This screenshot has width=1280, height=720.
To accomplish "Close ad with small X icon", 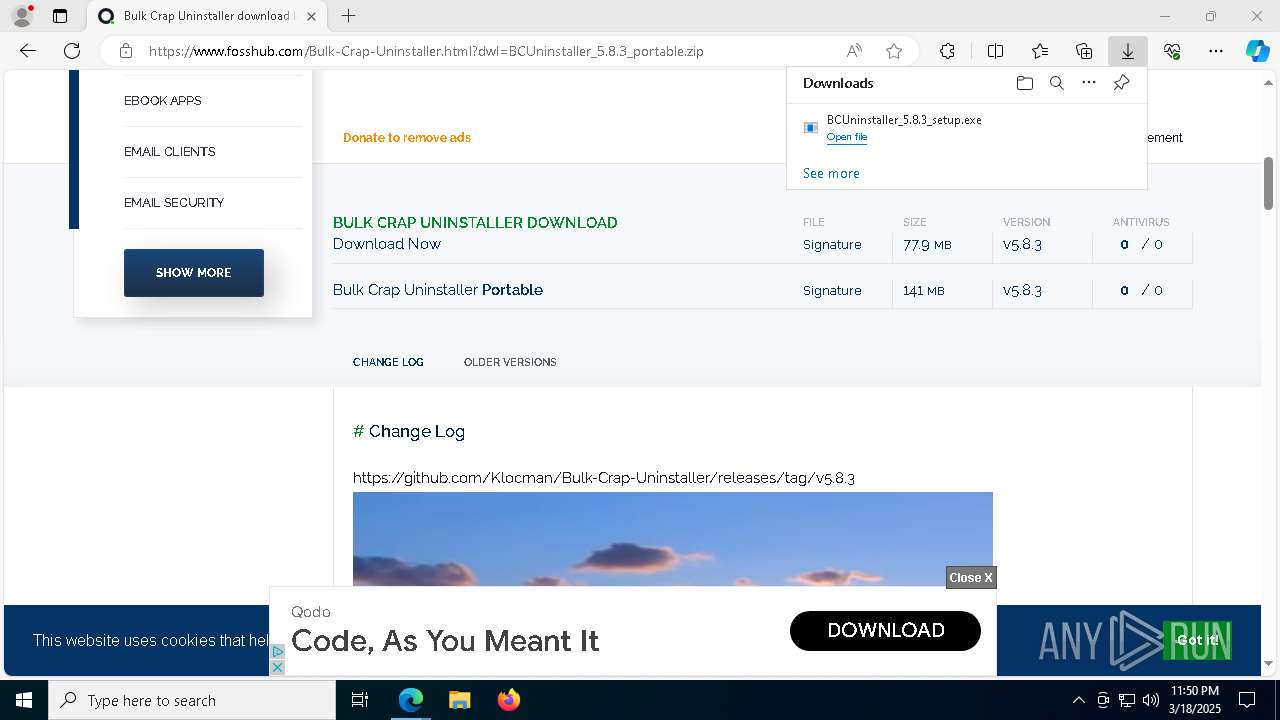I will point(277,667).
